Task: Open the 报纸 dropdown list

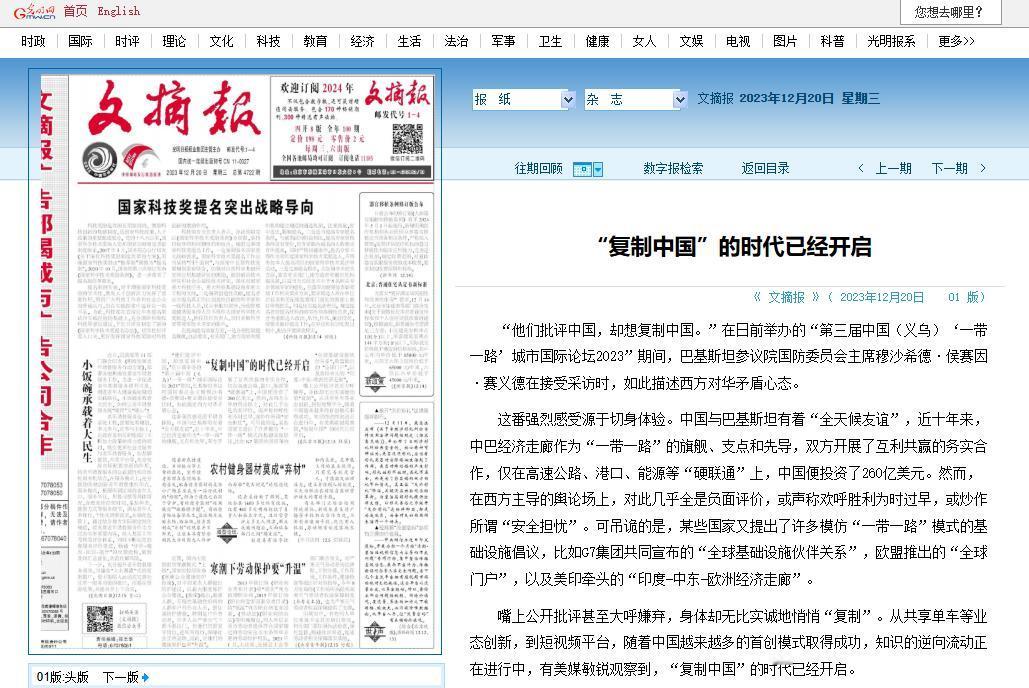Action: 524,99
